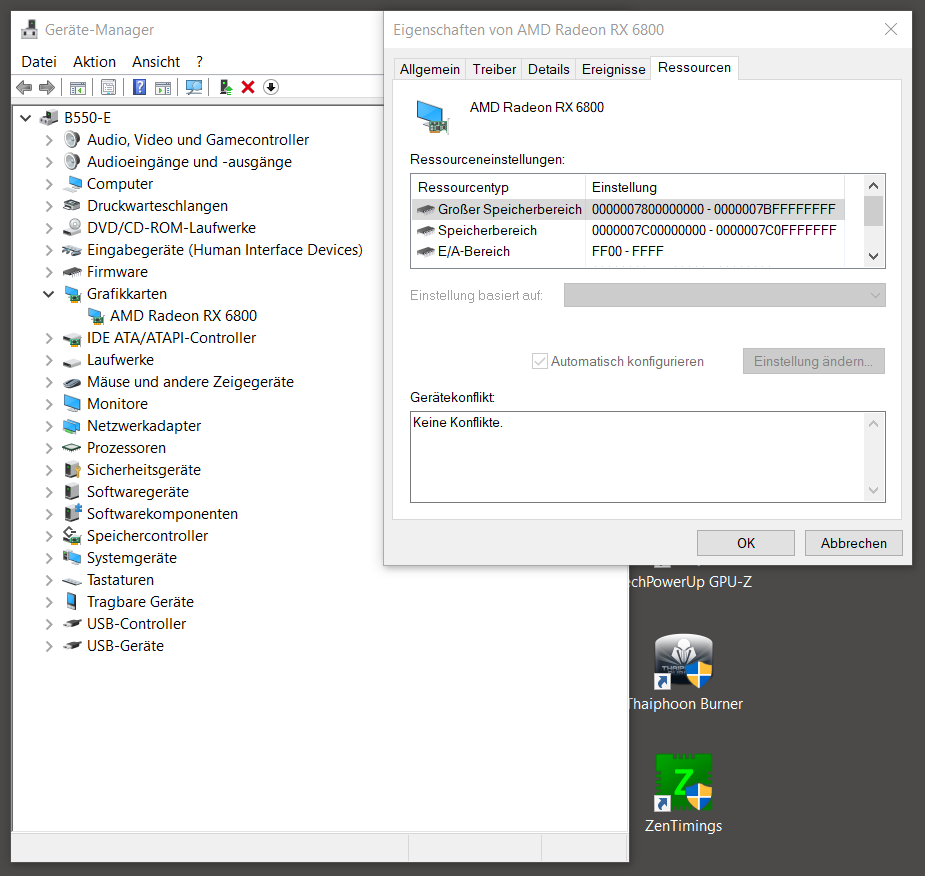Click the resource list scrollbar thumb

pos(874,211)
